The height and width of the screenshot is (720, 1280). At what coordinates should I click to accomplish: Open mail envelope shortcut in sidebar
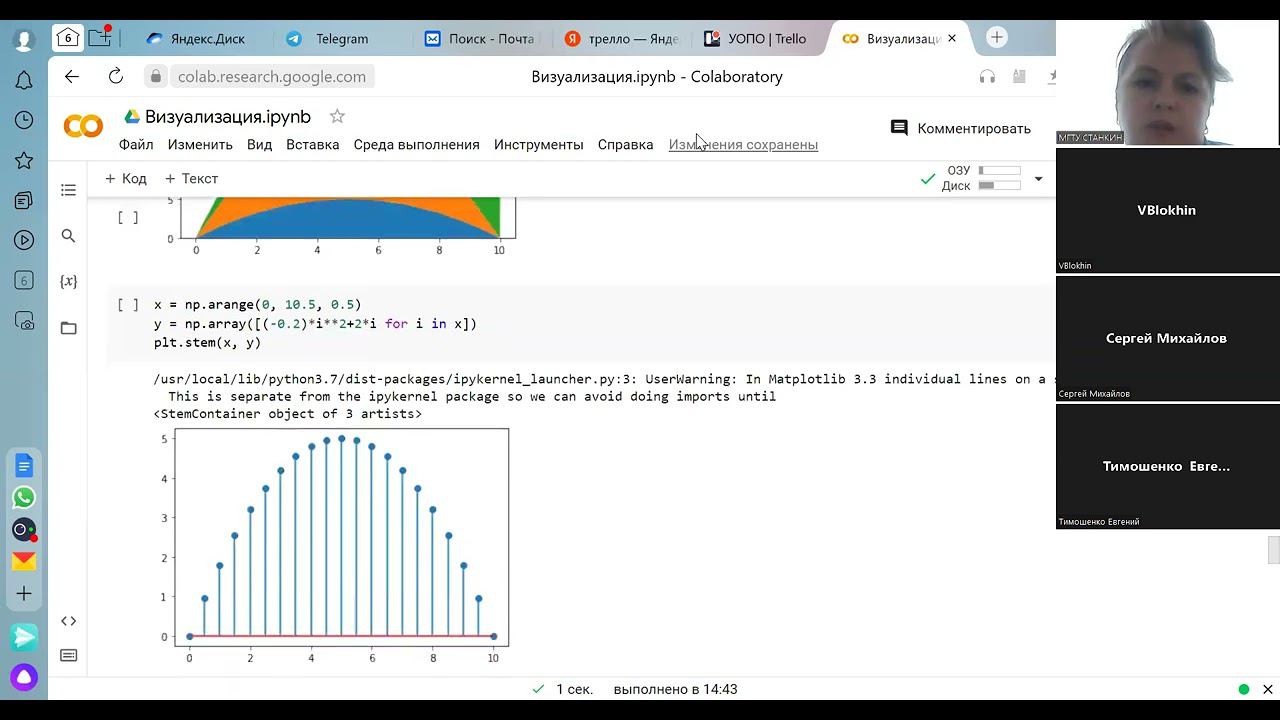pyautogui.click(x=24, y=561)
